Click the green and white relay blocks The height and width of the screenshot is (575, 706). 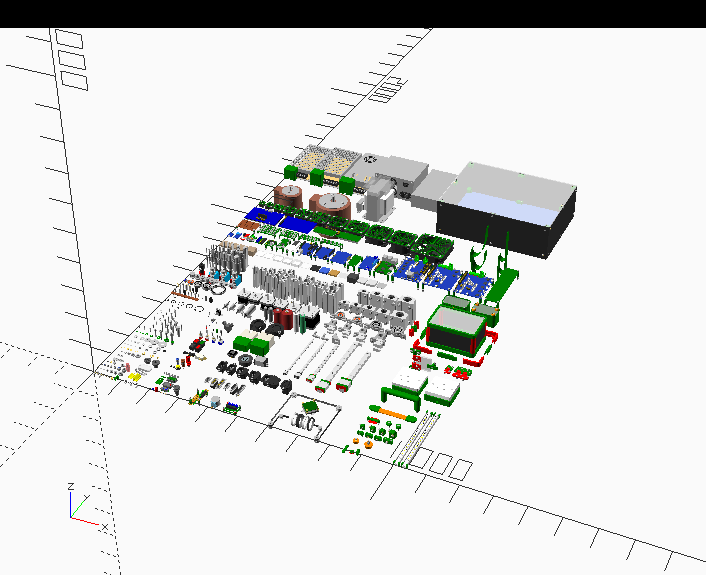tap(253, 346)
